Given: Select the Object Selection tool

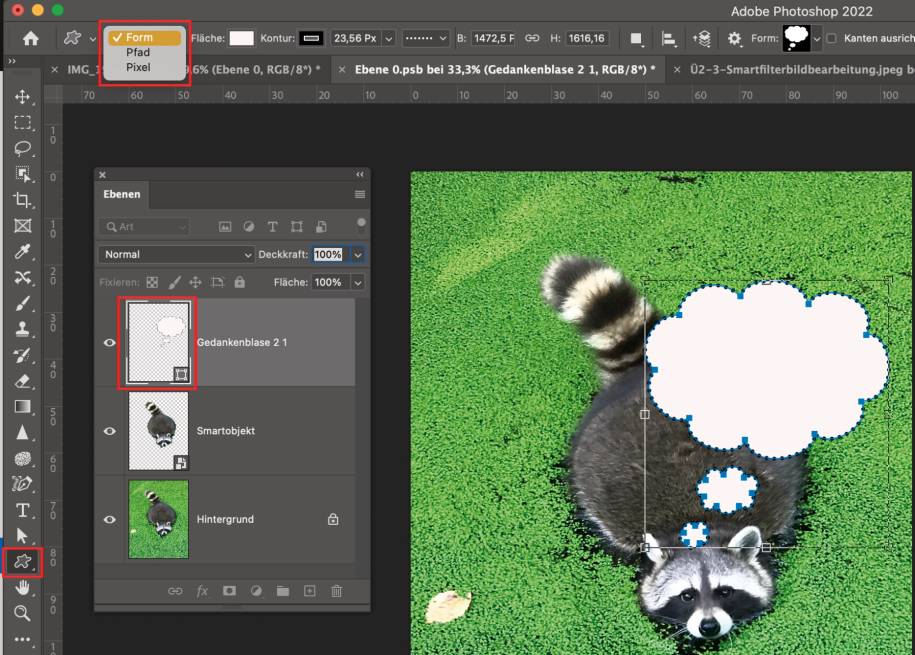Looking at the screenshot, I should (22, 174).
